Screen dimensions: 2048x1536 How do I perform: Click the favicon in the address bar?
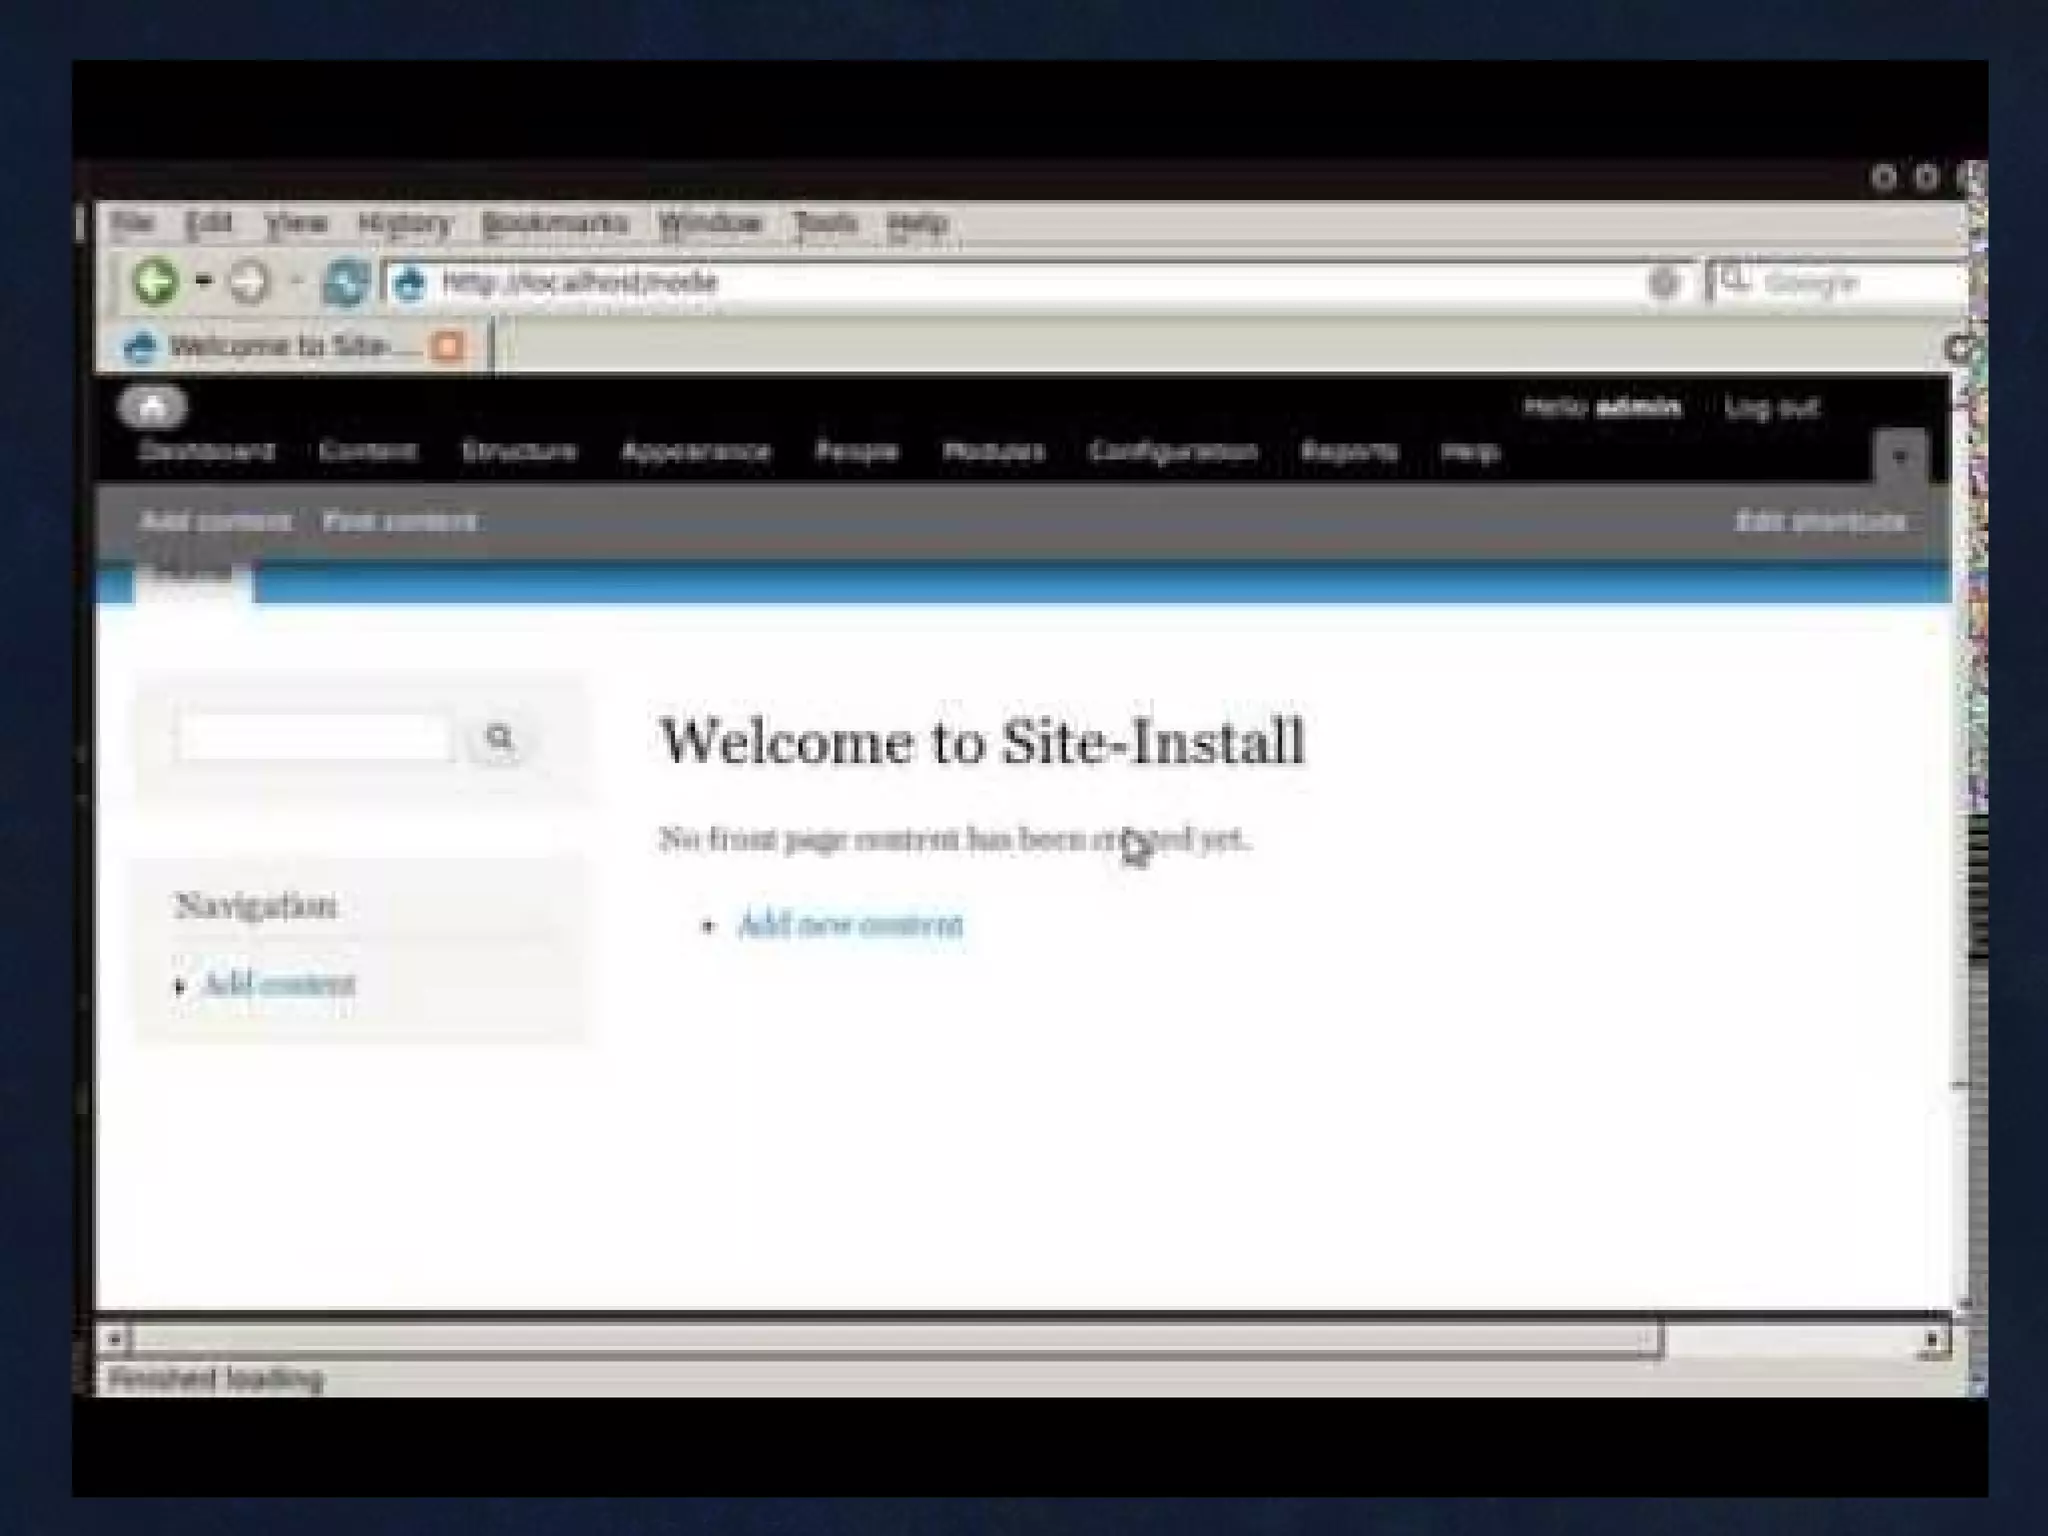tap(410, 283)
